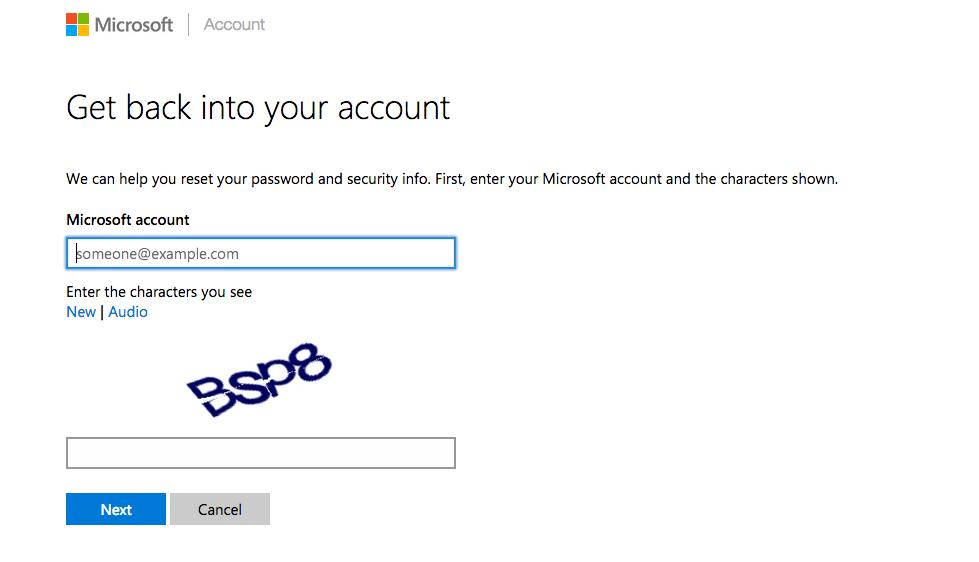Click the Microsoft four-square logo icon
Screen dimensions: 979x562
[77, 24]
